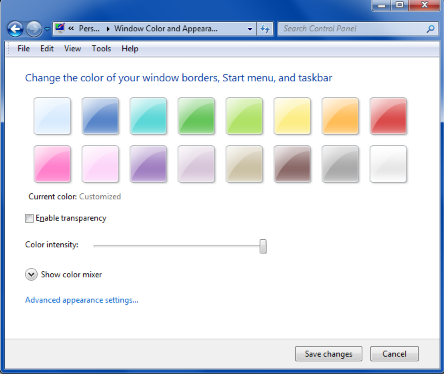The width and height of the screenshot is (444, 374).
Task: Pick the hot pink color swatch
Action: (x=52, y=164)
